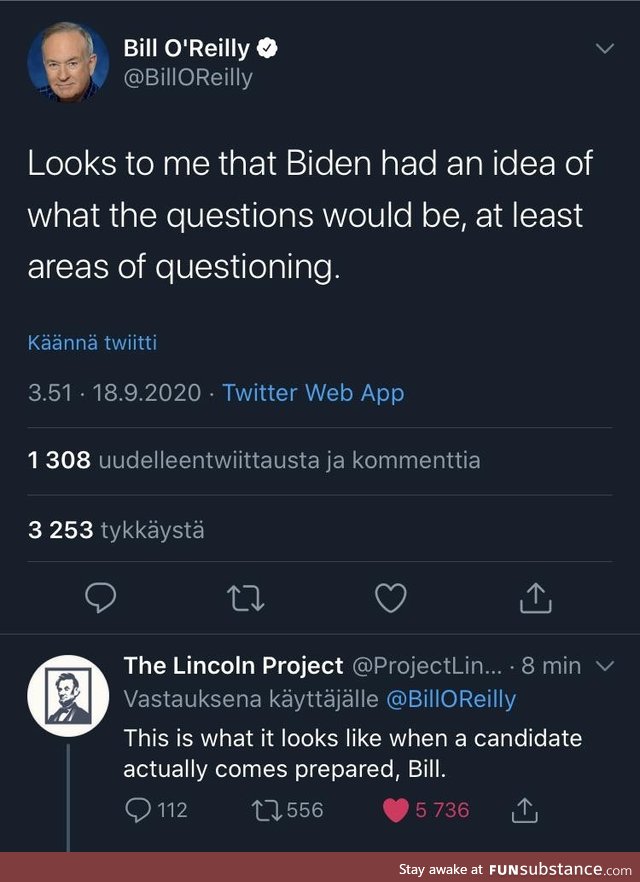Open options menu on The Lincoln Project reply

[x=604, y=665]
